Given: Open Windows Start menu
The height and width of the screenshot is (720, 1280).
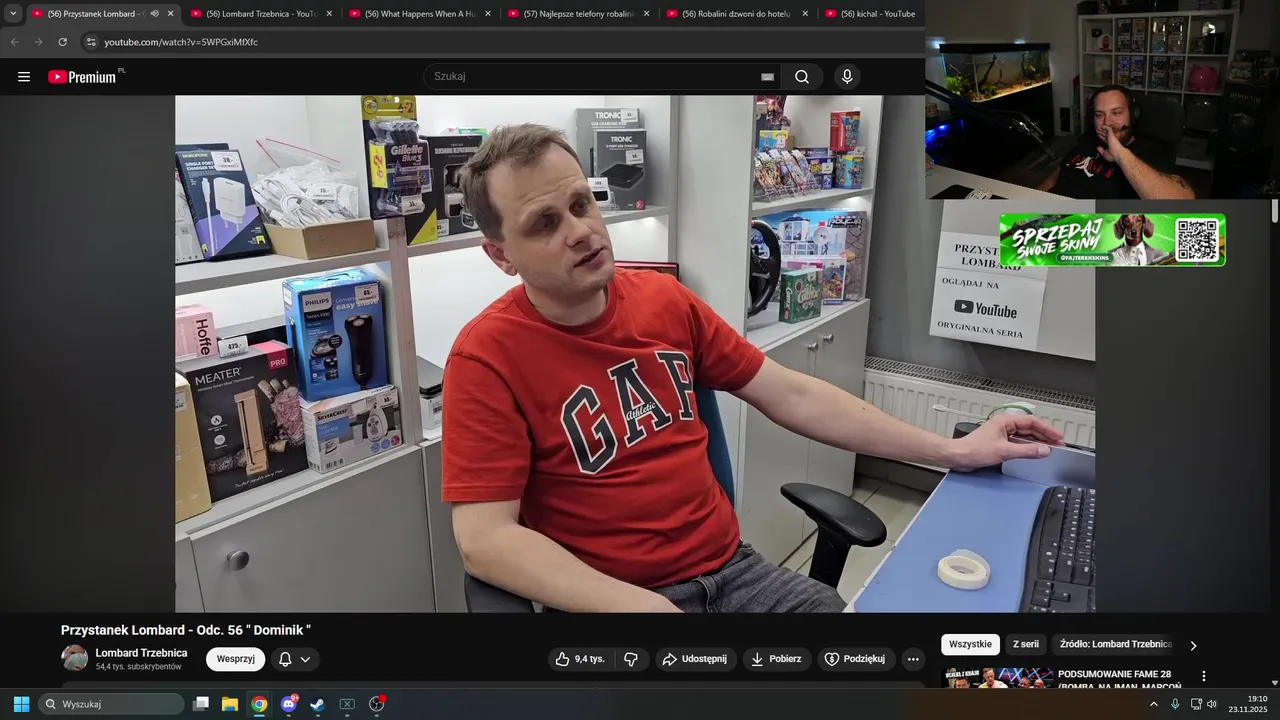Looking at the screenshot, I should pyautogui.click(x=21, y=704).
